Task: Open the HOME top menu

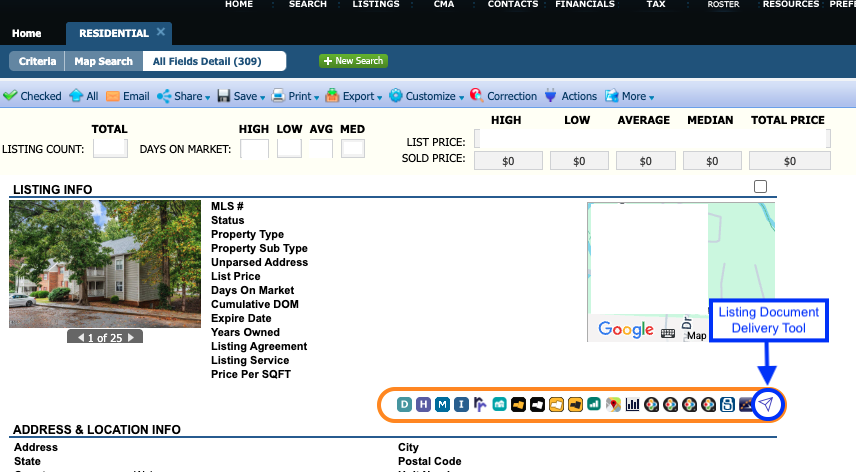Action: pyautogui.click(x=239, y=4)
